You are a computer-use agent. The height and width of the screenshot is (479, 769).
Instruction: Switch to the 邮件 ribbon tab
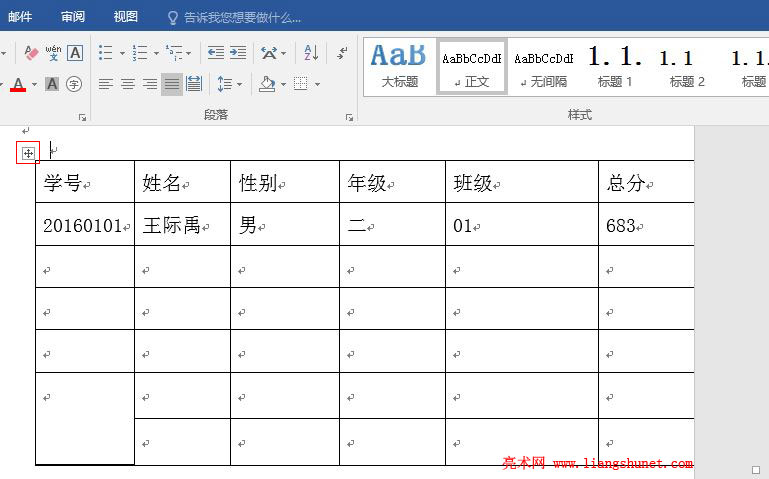click(20, 17)
